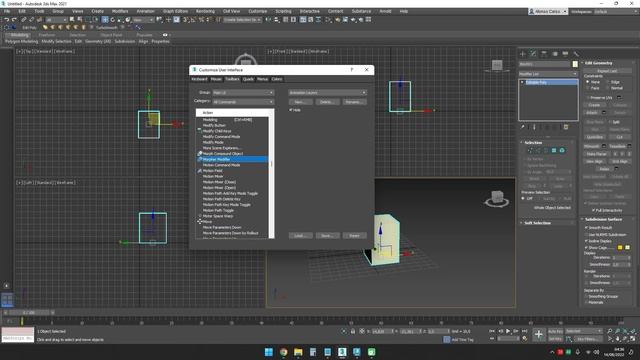Click the object color swatch beside name field
This screenshot has width=640, height=360.
[575, 64]
